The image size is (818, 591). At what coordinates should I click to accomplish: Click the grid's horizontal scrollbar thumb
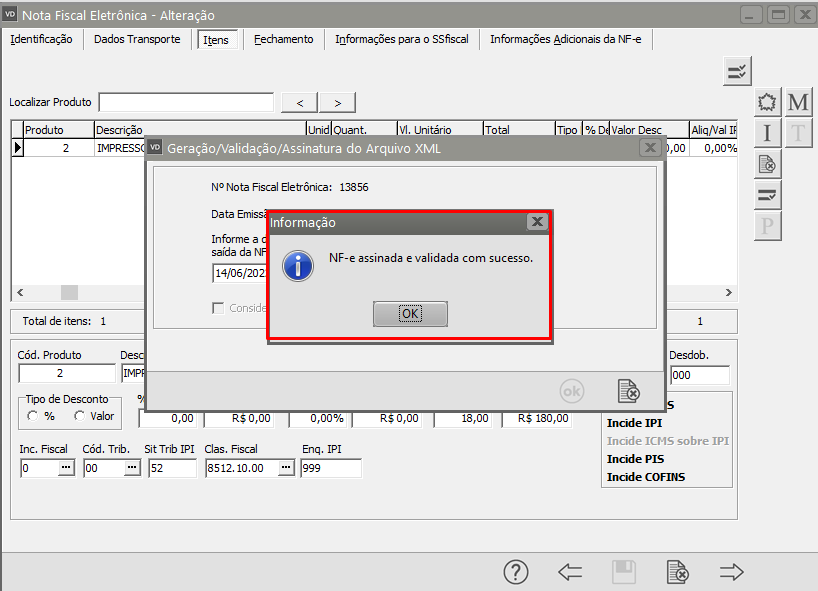point(69,293)
